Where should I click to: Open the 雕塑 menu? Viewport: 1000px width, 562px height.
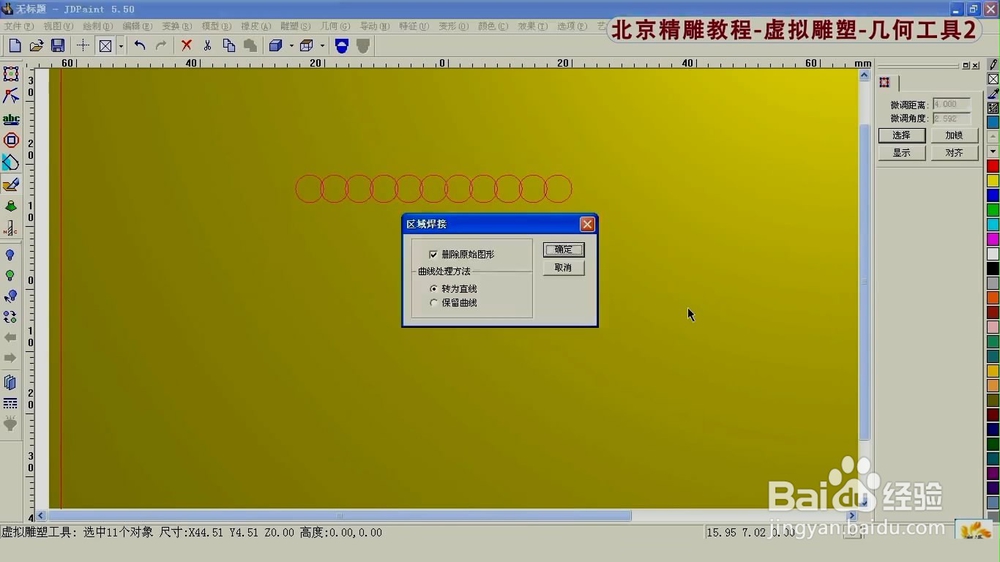[295, 26]
